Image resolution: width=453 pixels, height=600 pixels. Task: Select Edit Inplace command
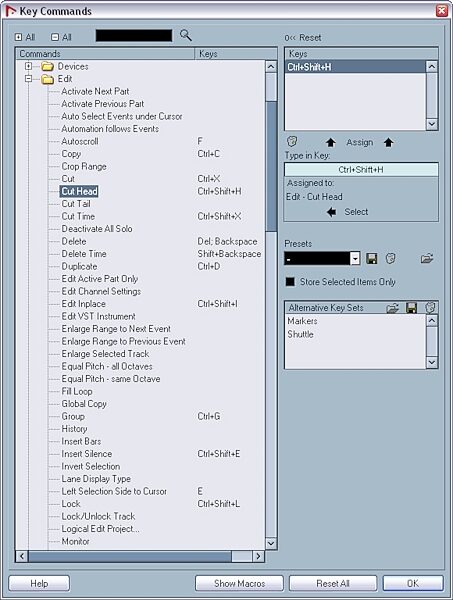(83, 304)
